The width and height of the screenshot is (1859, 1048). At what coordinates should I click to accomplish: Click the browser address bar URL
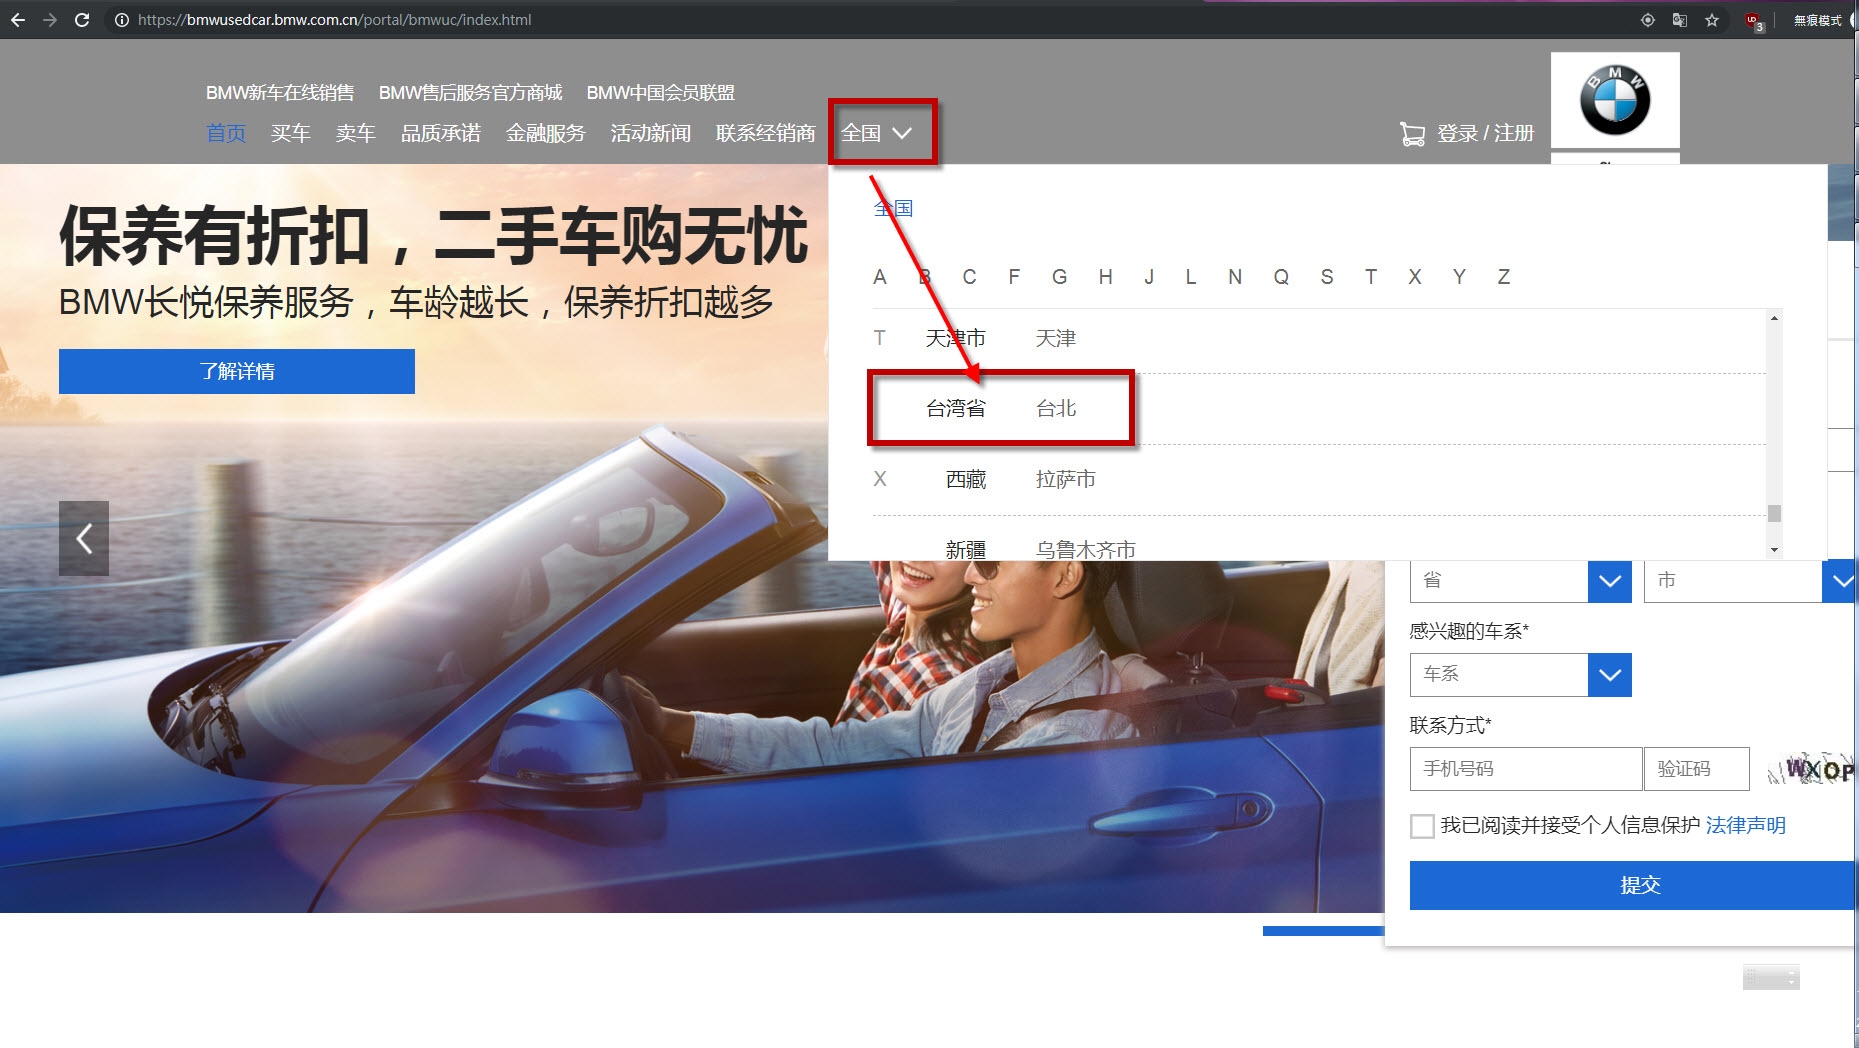(x=335, y=20)
